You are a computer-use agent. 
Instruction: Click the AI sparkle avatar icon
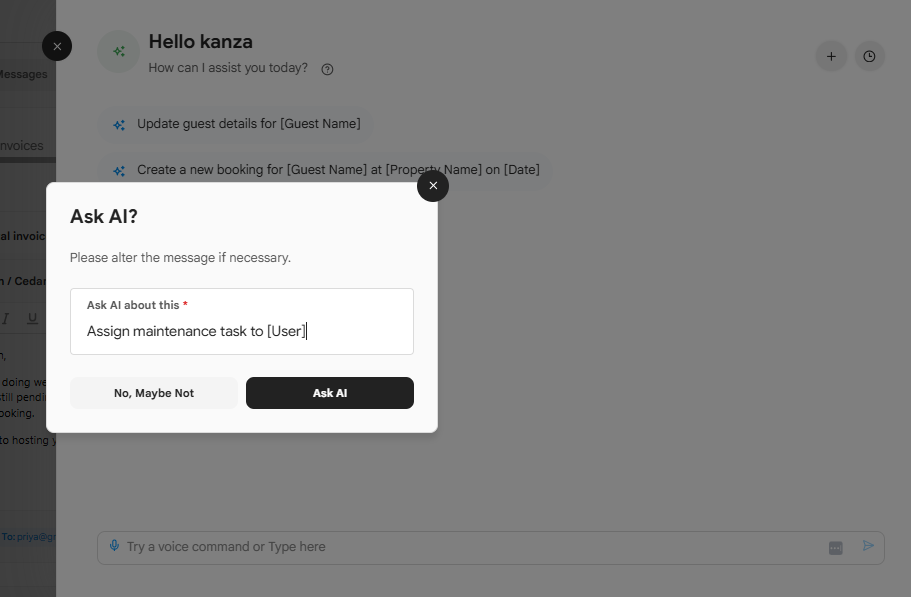119,52
